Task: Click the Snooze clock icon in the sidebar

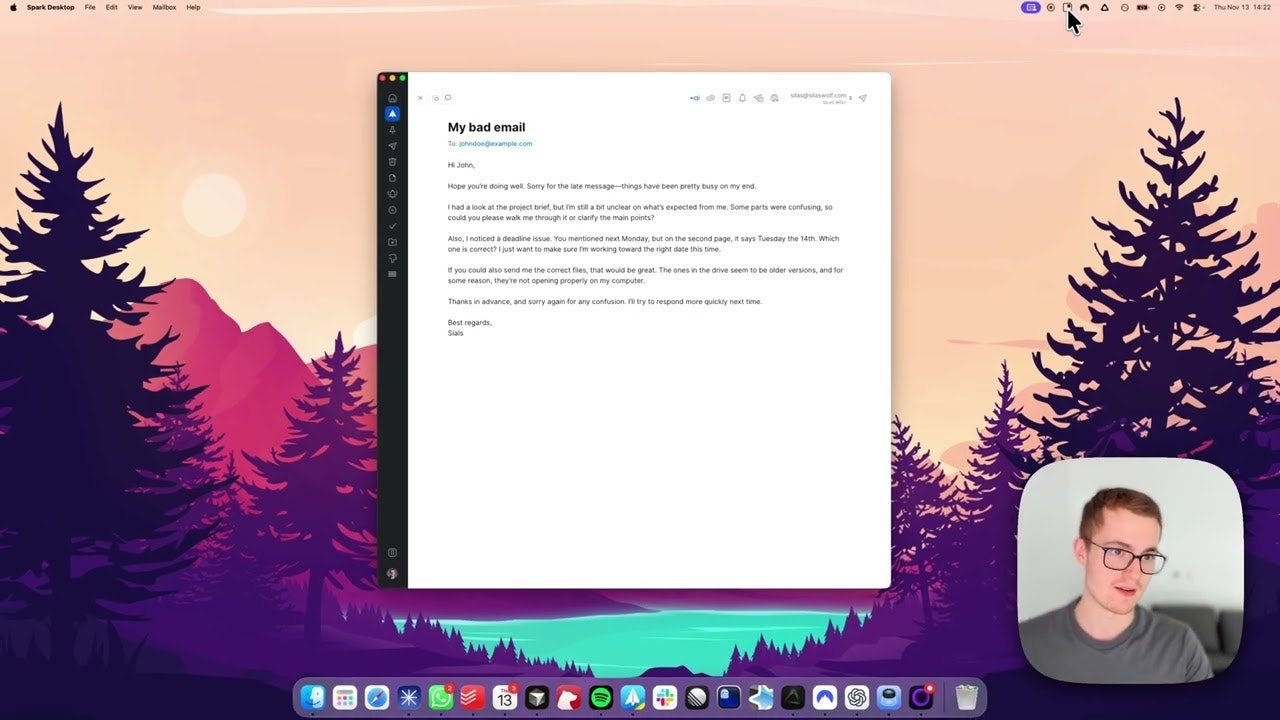Action: [x=392, y=210]
